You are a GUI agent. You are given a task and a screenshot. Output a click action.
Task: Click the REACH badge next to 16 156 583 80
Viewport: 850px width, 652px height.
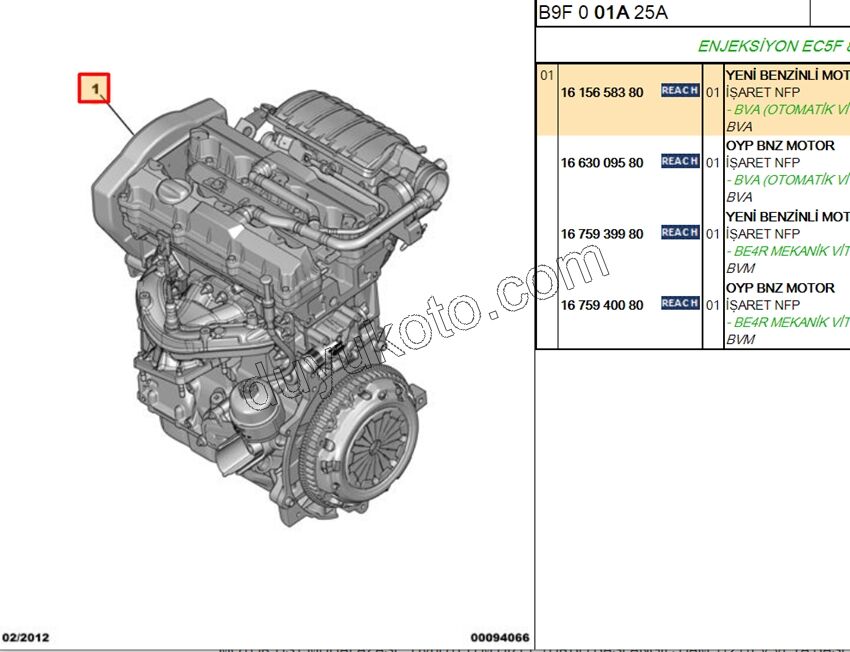click(x=677, y=90)
